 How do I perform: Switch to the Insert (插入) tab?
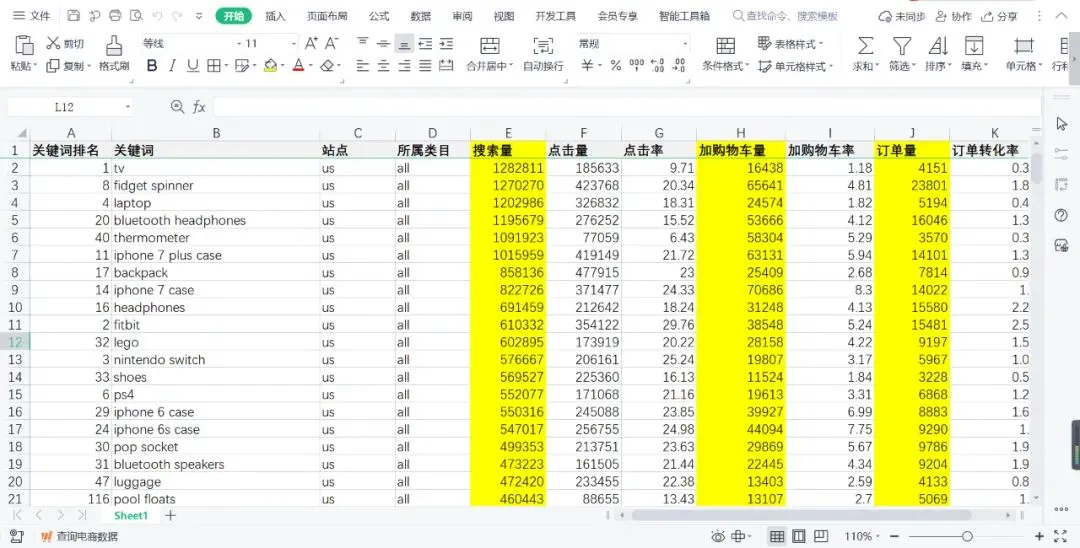point(275,16)
